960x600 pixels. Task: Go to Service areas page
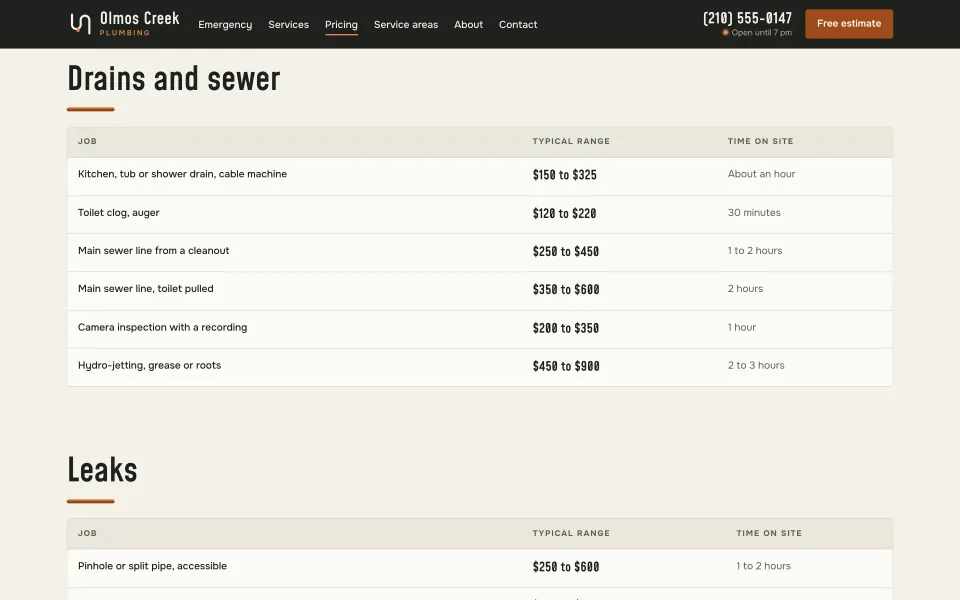click(406, 24)
